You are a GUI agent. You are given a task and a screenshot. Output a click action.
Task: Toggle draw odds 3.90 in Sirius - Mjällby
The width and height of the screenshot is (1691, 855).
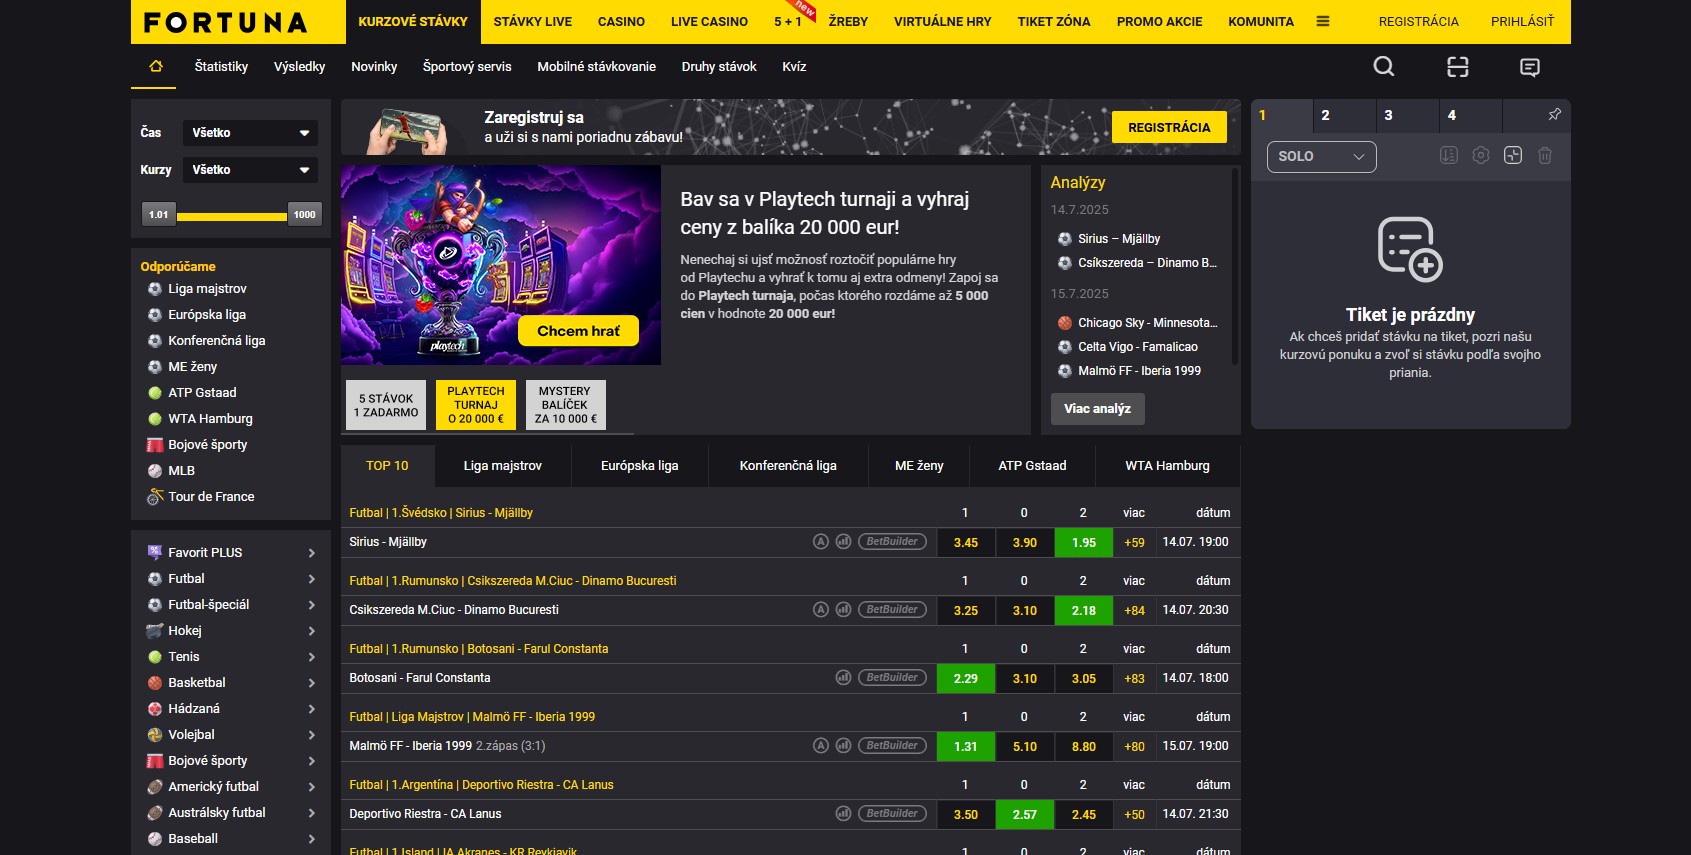click(1025, 543)
